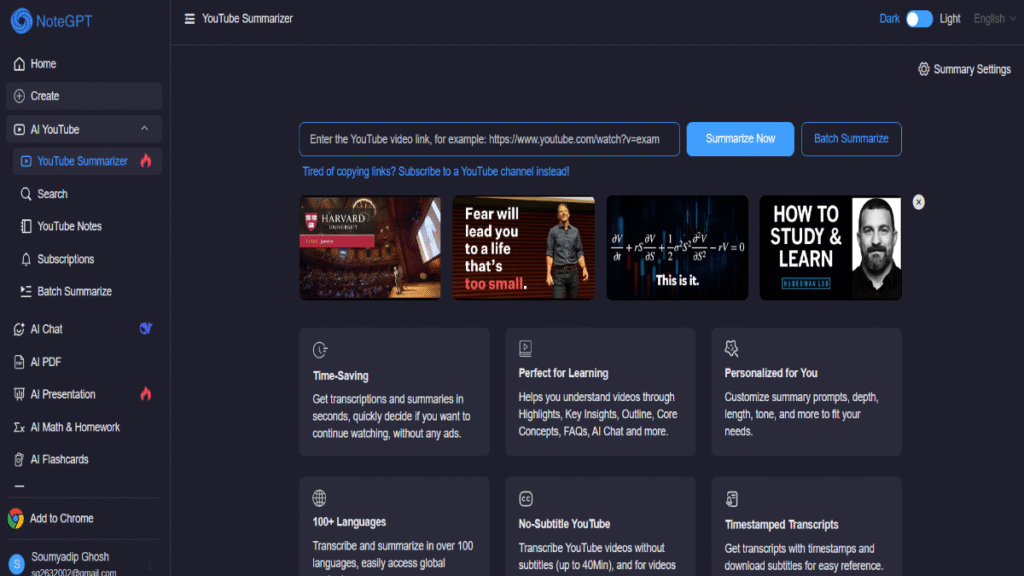Viewport: 1024px width, 576px height.
Task: Open the English language dropdown
Action: pyautogui.click(x=994, y=19)
